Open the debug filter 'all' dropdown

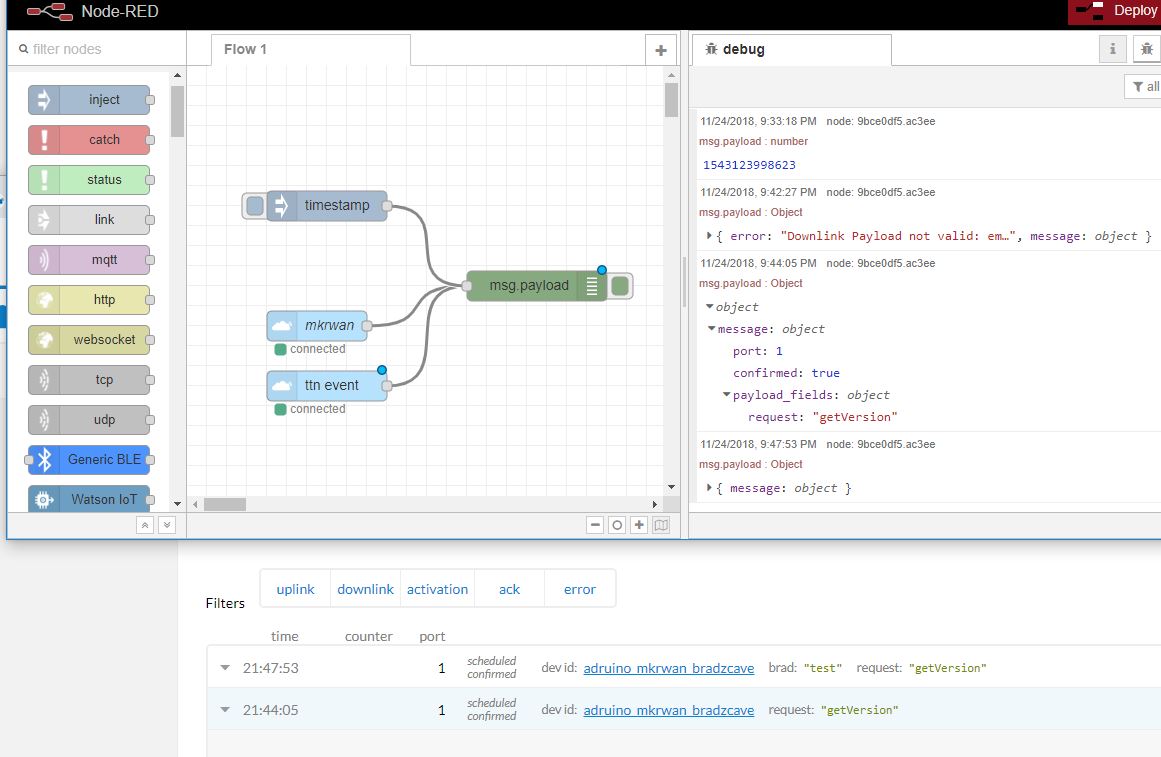pos(1145,87)
